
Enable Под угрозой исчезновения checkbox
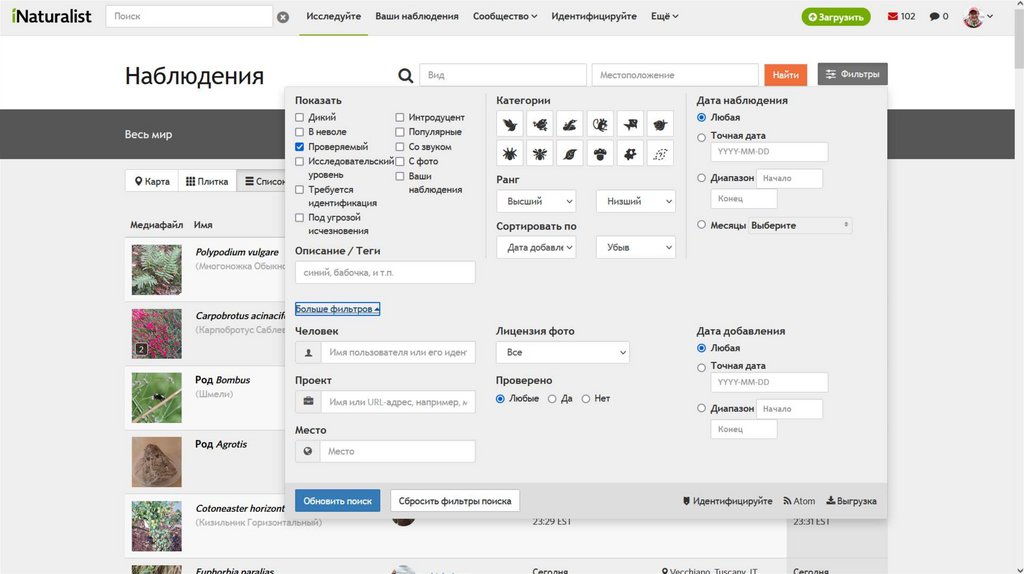(x=299, y=217)
